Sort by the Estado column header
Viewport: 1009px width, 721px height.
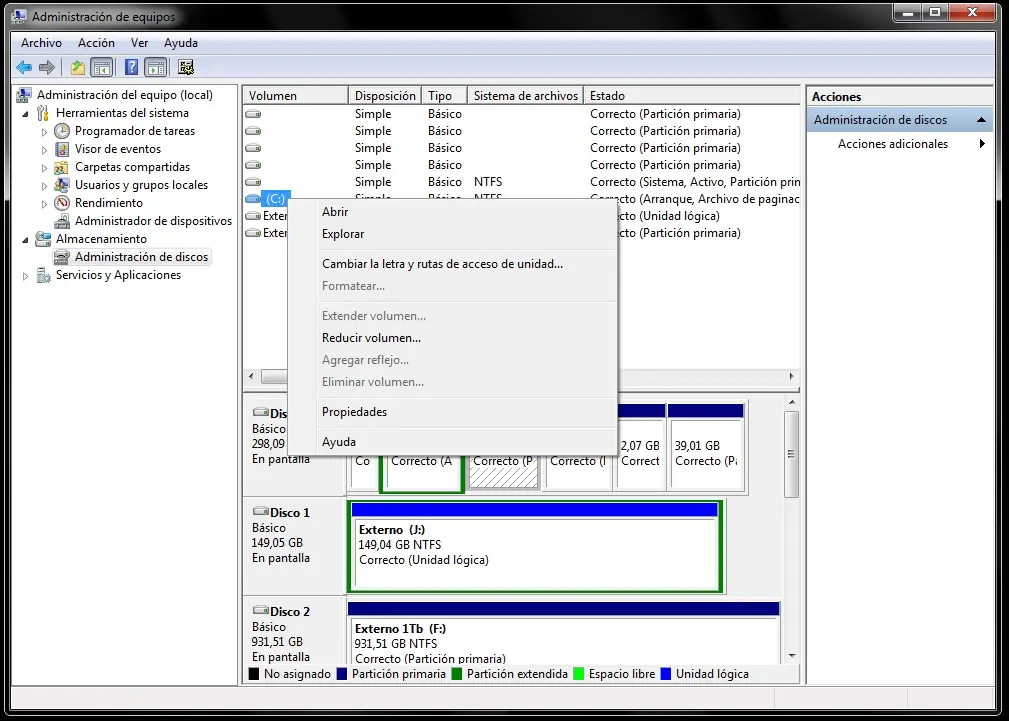692,96
